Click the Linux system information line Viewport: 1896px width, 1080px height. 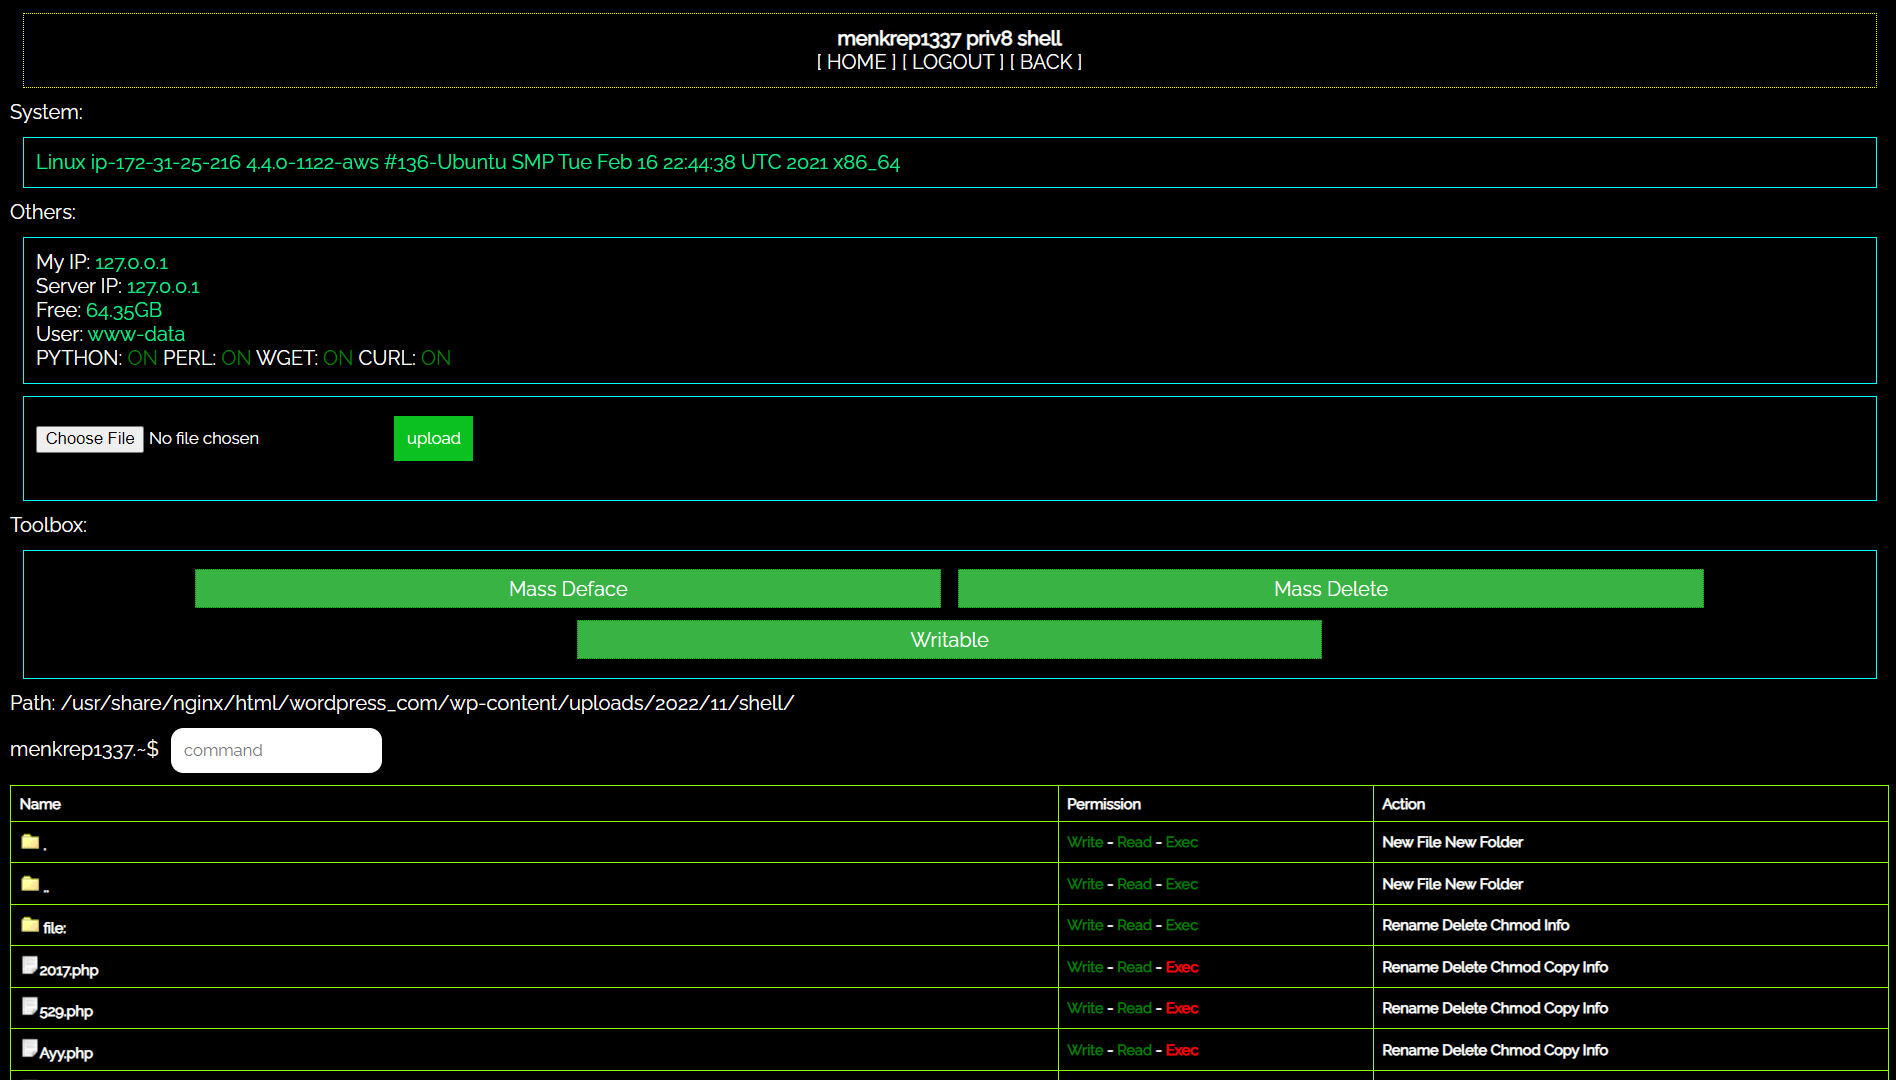(468, 162)
